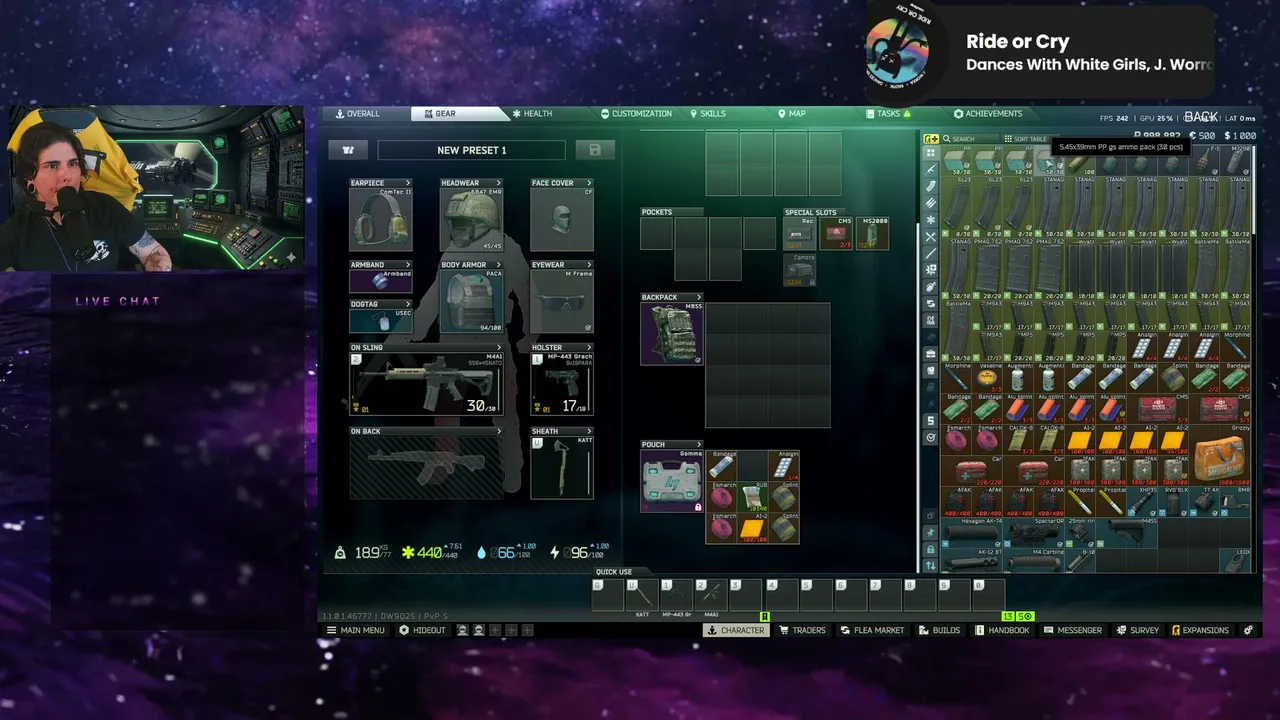Expand the On Sling slot arrow
The image size is (1280, 720).
pyautogui.click(x=499, y=348)
